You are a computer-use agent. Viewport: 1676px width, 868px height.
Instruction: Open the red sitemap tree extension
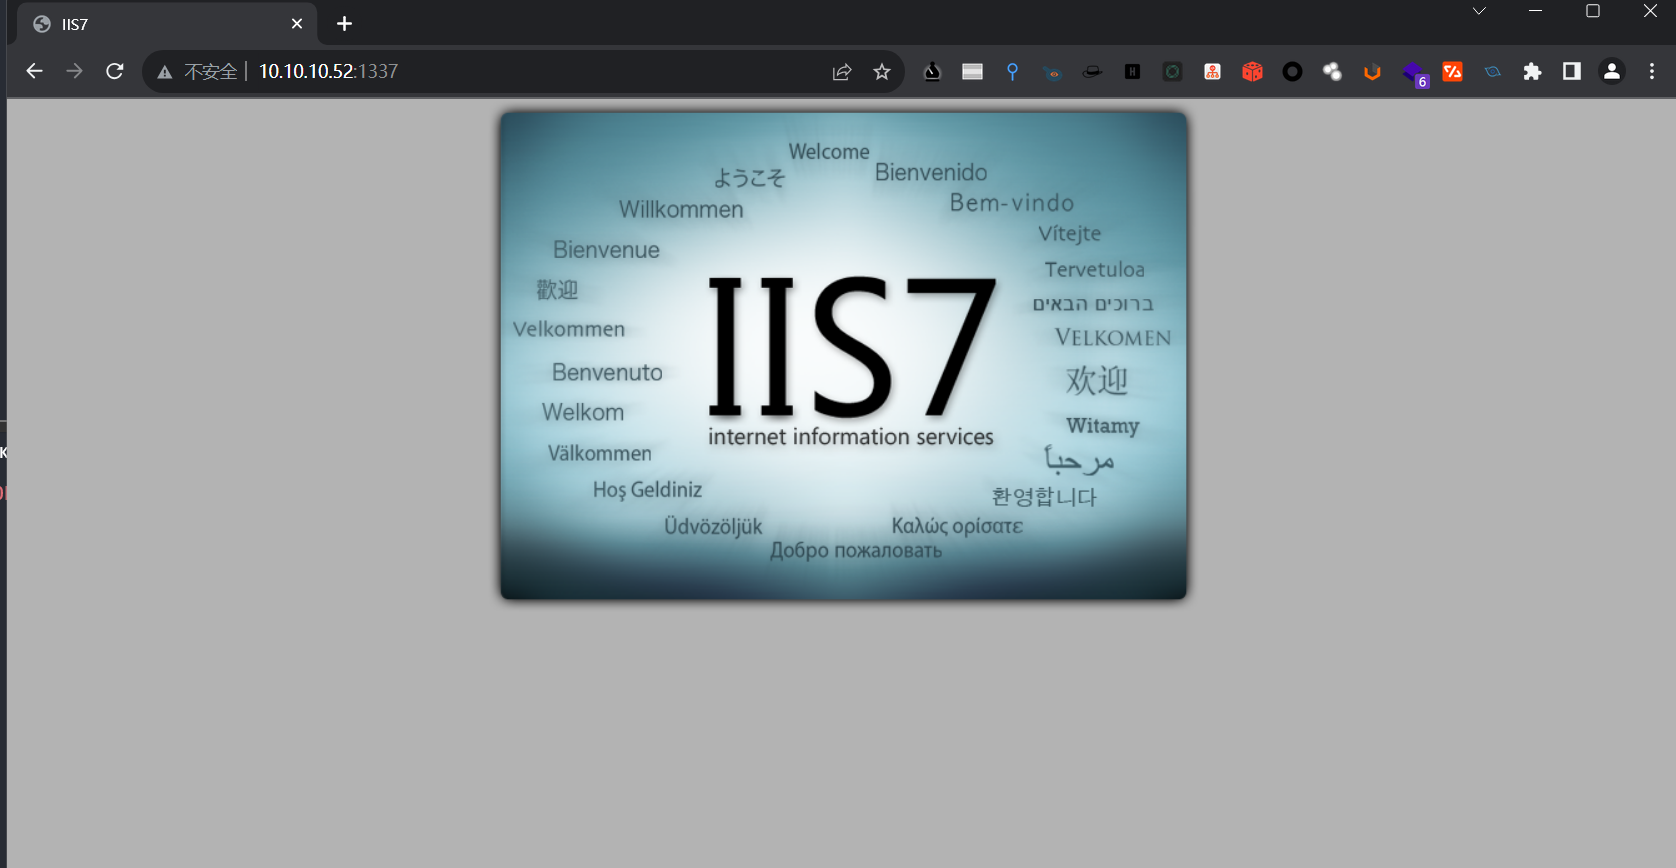[1212, 72]
